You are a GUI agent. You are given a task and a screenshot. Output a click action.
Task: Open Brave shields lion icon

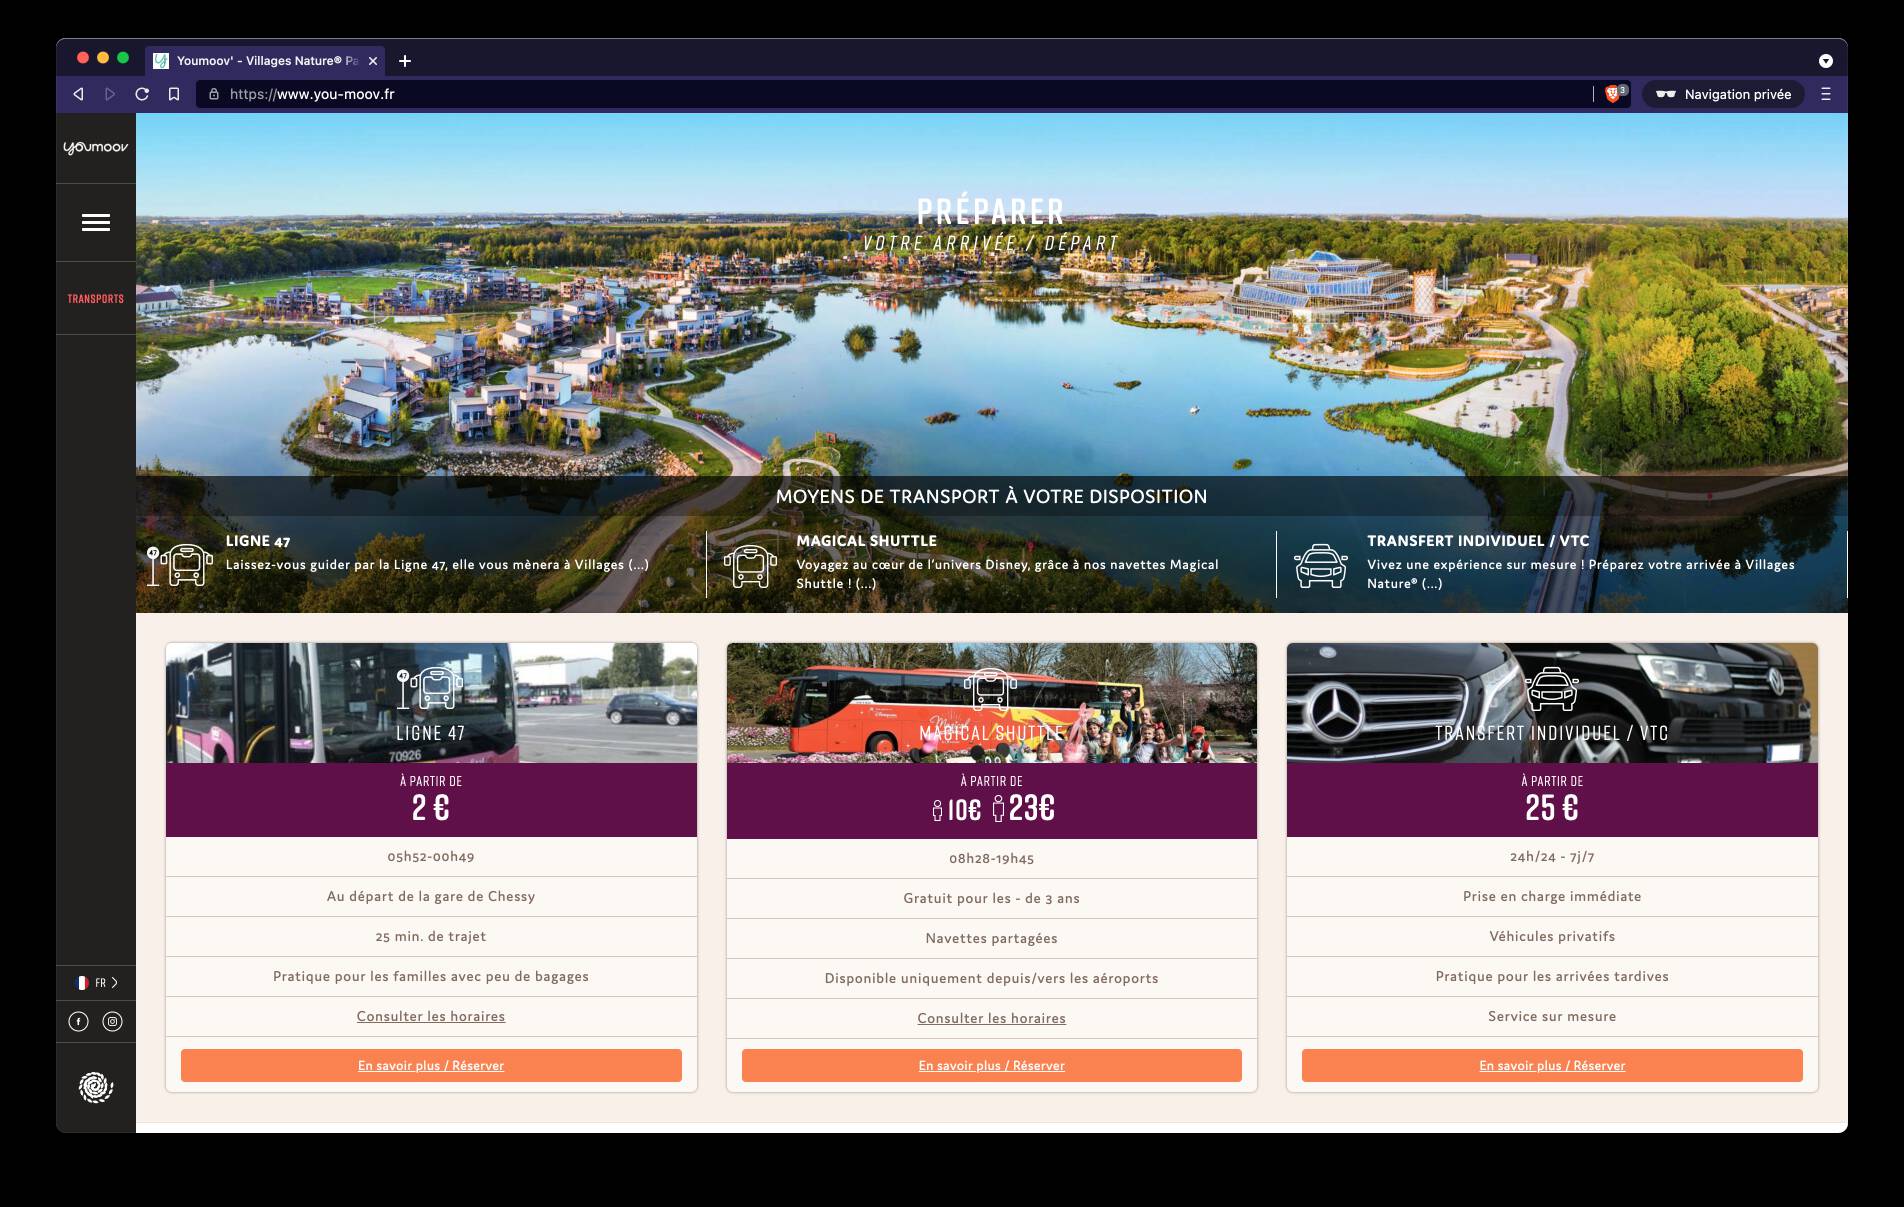pyautogui.click(x=1612, y=94)
